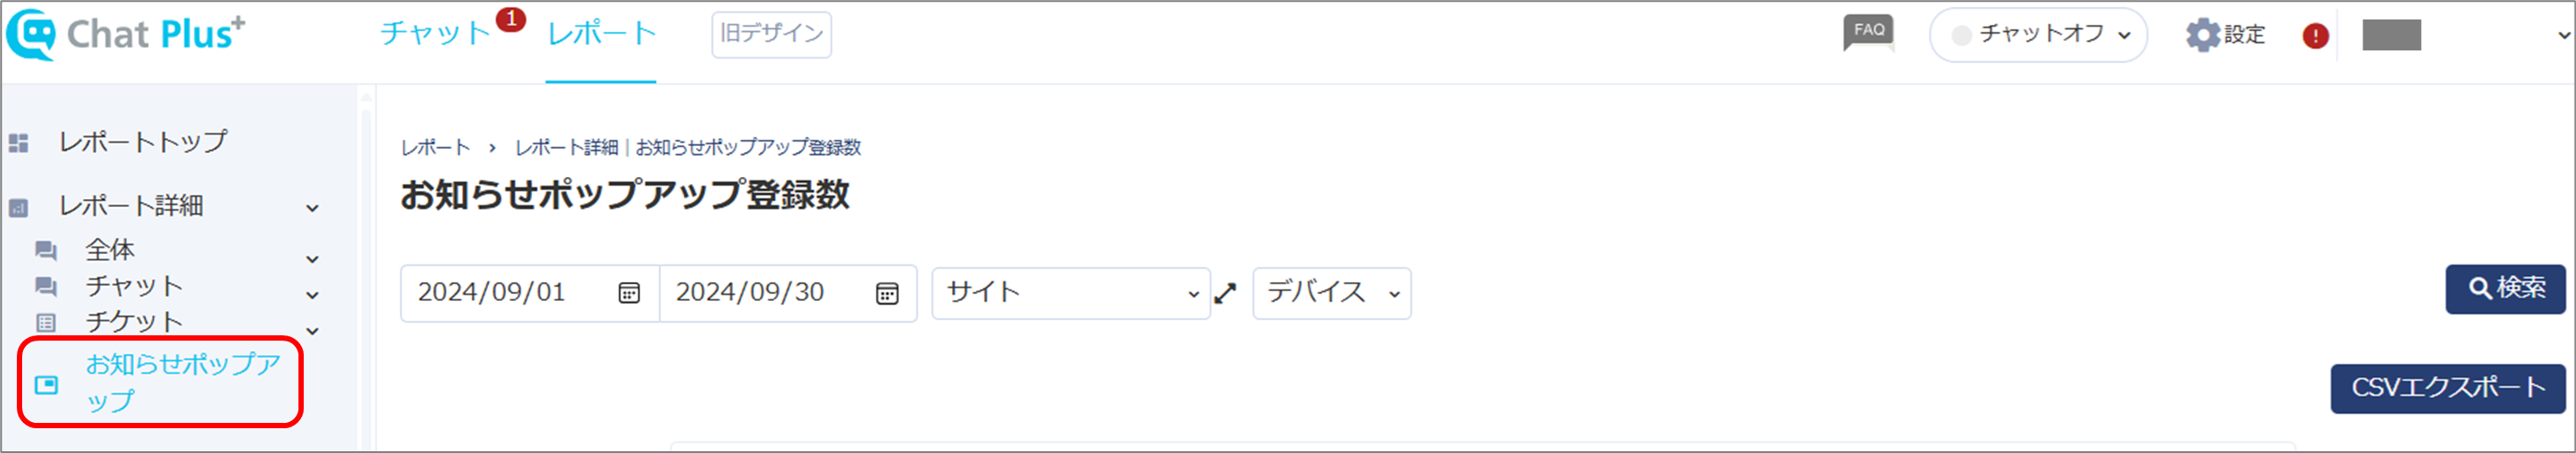This screenshot has width=2576, height=453.
Task: Collapse the レポート詳細 section chevron
Action: coord(312,208)
